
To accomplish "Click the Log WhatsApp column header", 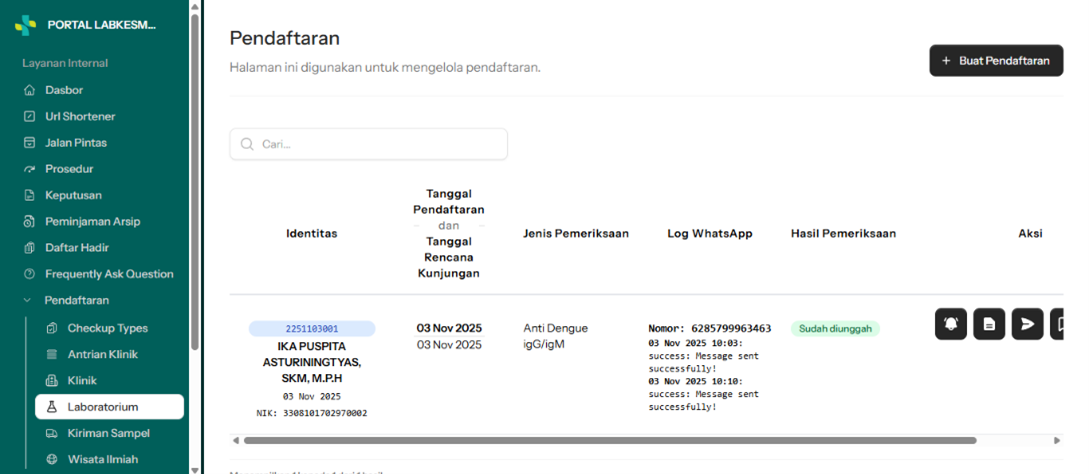I will 710,234.
